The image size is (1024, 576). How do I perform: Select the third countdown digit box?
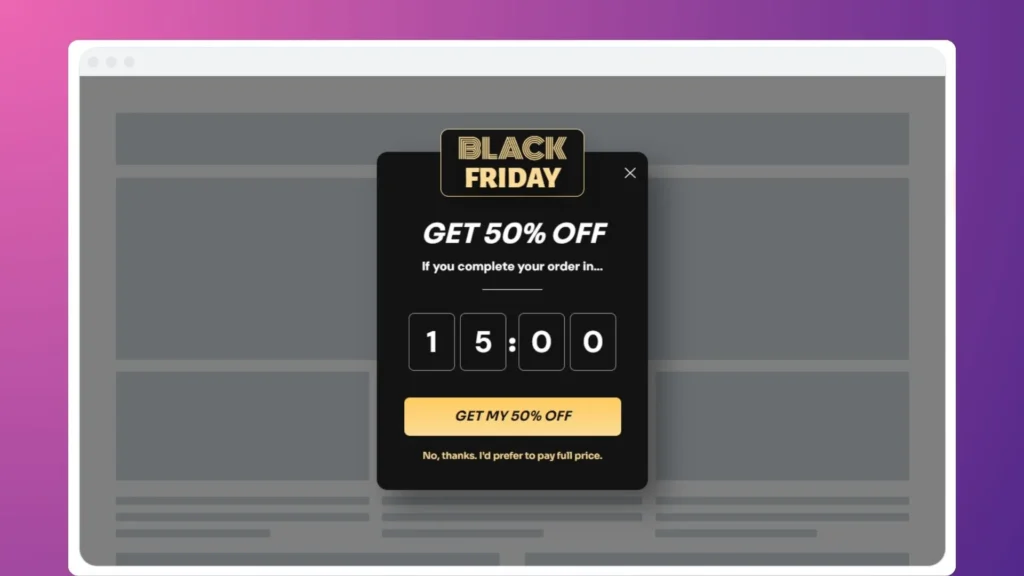(x=541, y=341)
